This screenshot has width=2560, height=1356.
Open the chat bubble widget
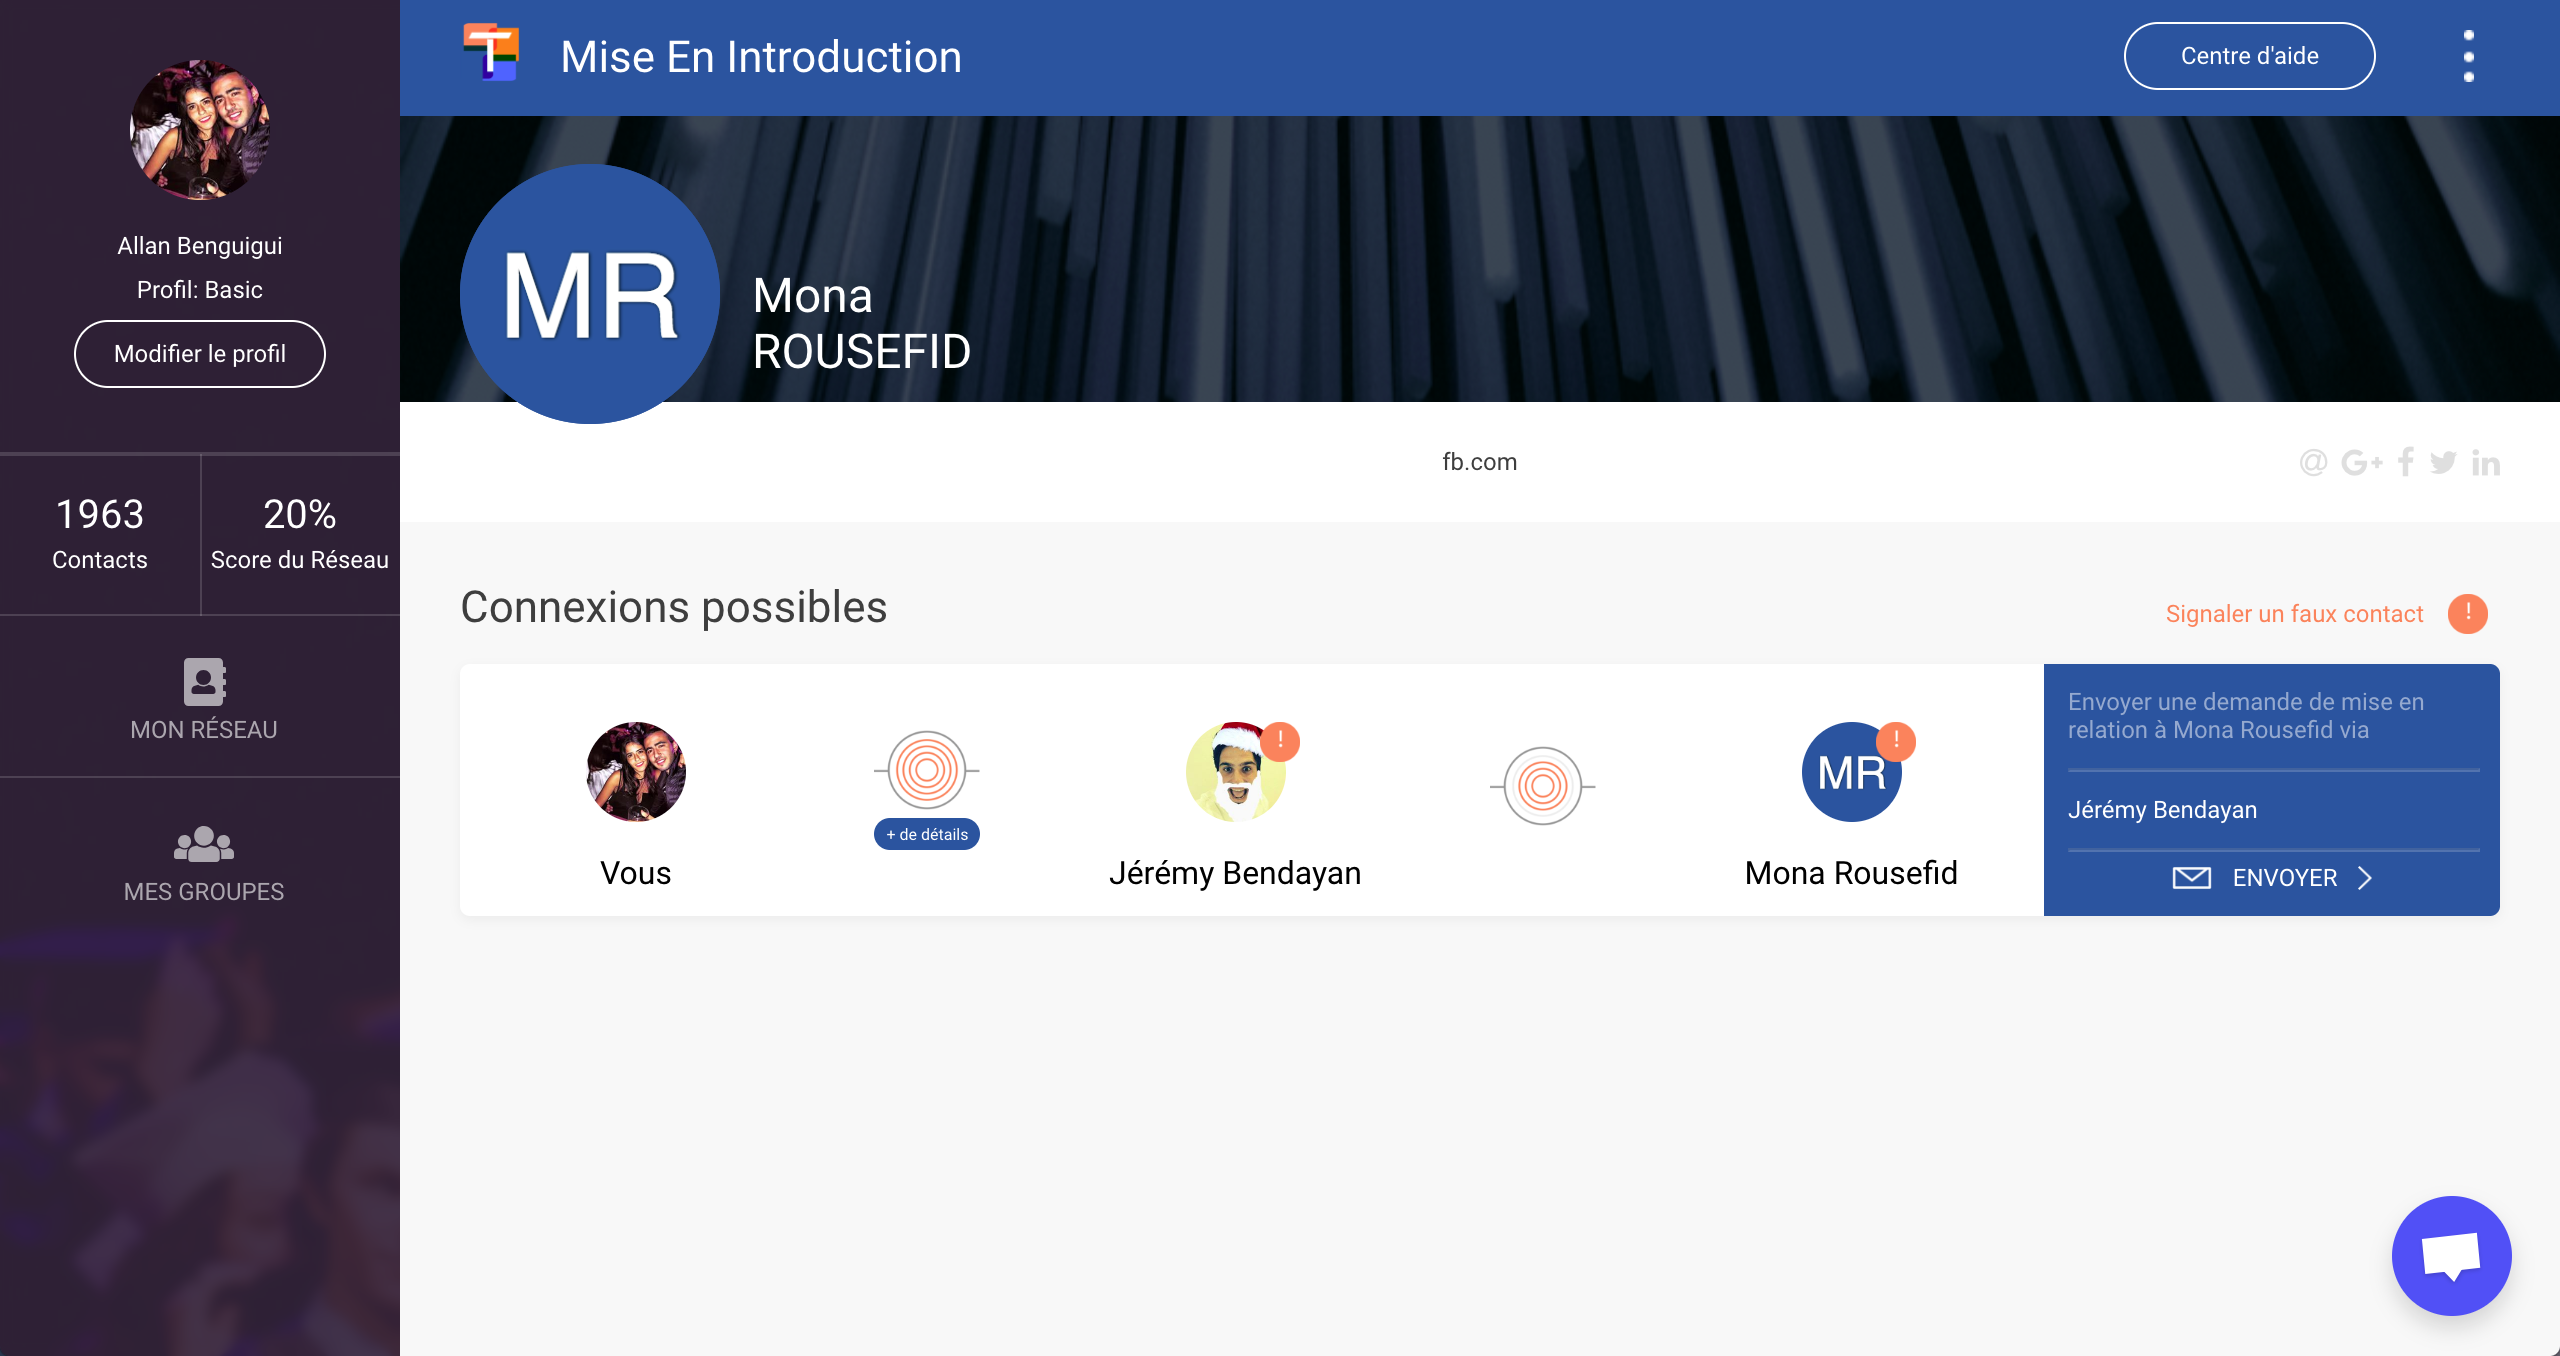tap(2450, 1256)
